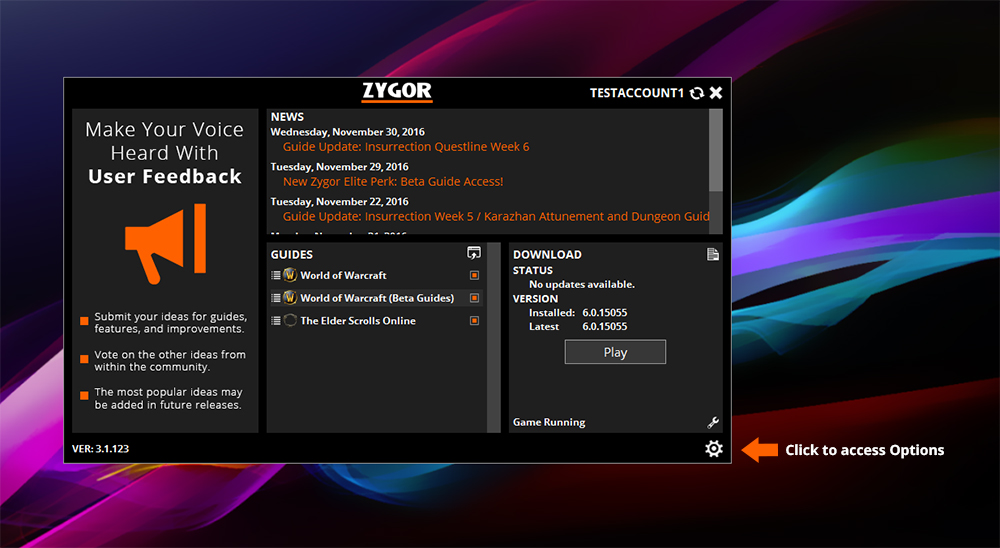Open Insurrection Questline Week 6 news link
The height and width of the screenshot is (548, 1000).
[406, 147]
